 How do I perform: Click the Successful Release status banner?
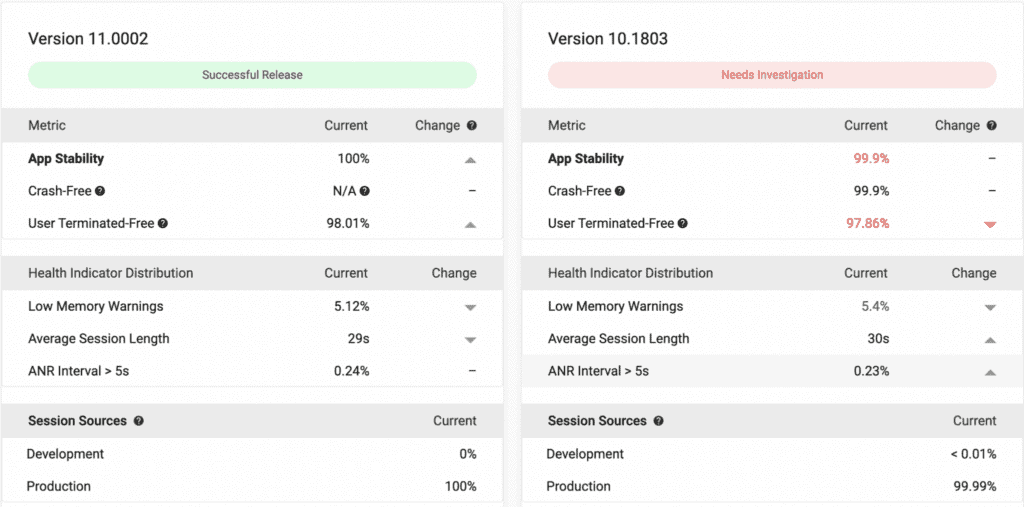click(x=252, y=75)
